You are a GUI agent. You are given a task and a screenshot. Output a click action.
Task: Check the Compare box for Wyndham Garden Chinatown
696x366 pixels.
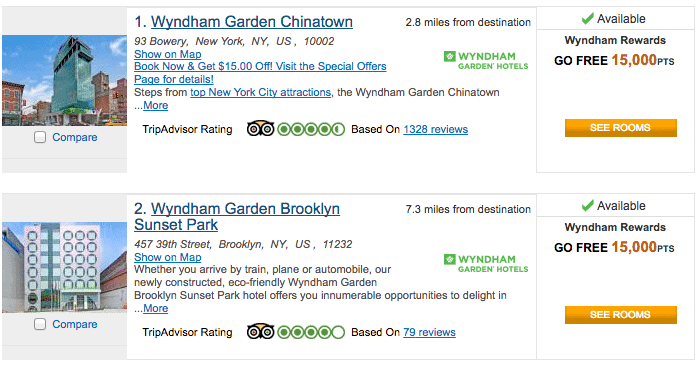click(x=40, y=137)
